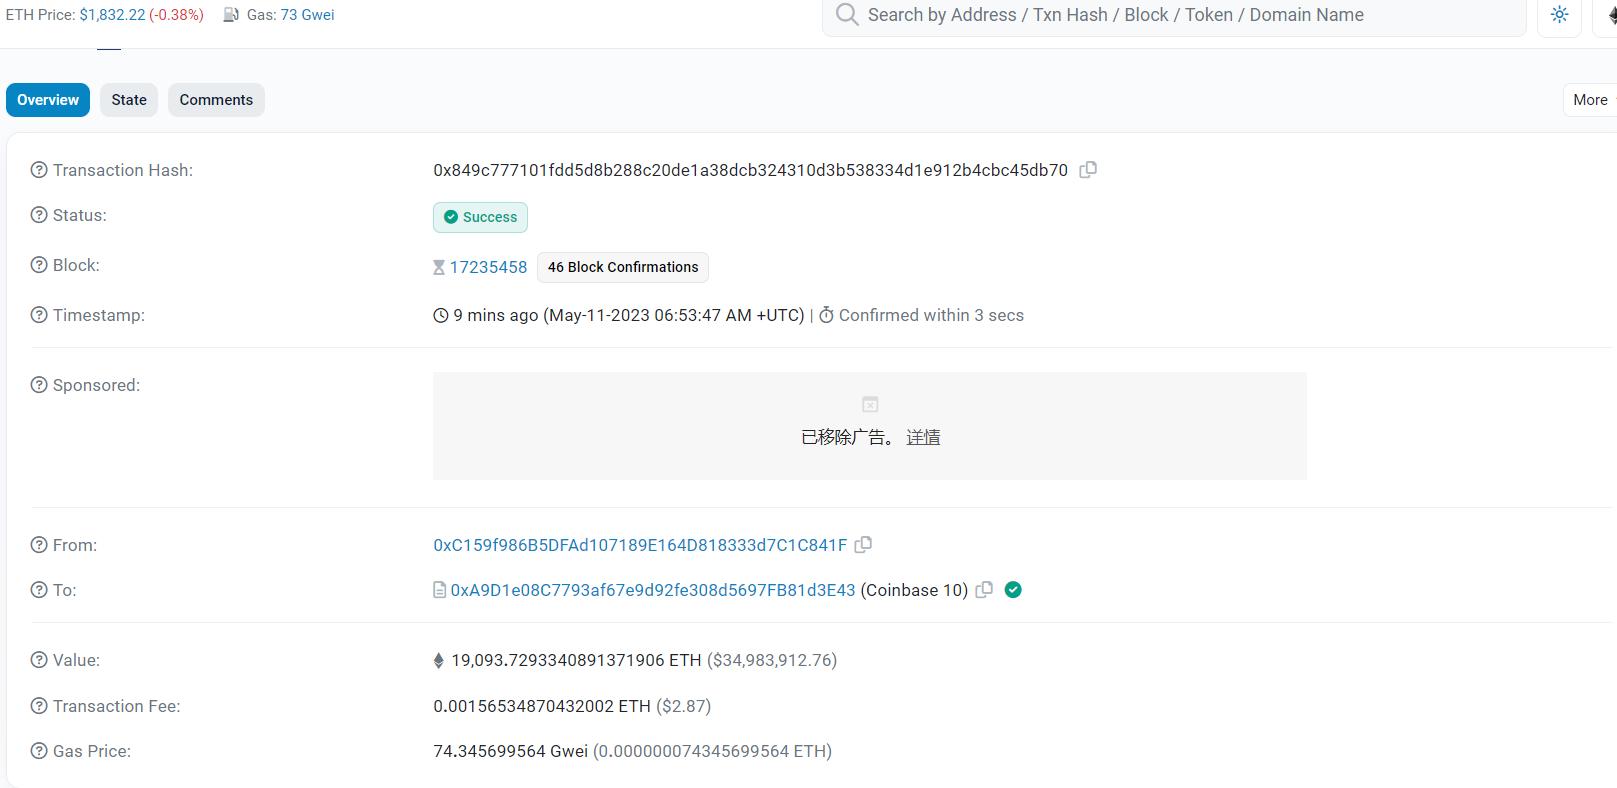Screen dimensions: 1617x788
Task: Copy the From address
Action: tap(864, 545)
